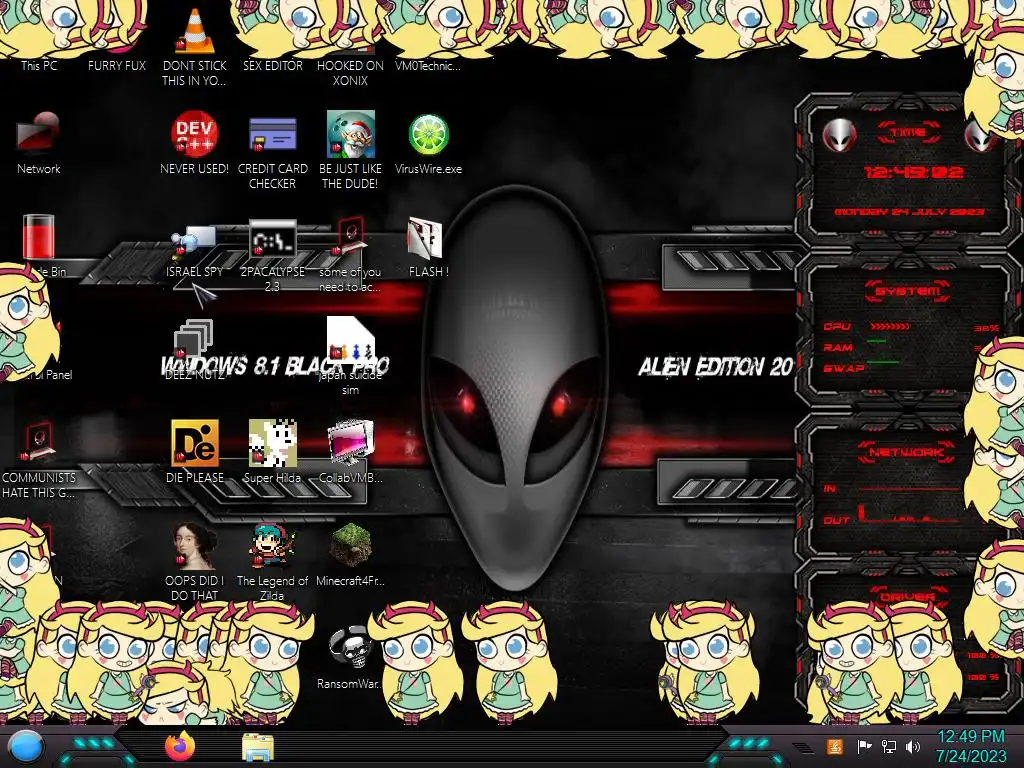Click the 'SEX EDITOR' shortcut label
The image size is (1024, 768).
click(x=272, y=65)
